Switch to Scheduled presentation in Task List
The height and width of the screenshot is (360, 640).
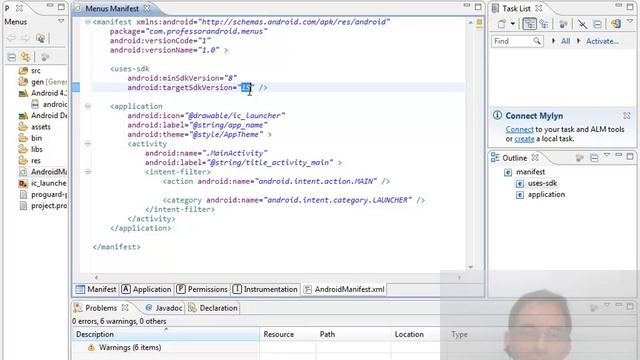coord(544,24)
